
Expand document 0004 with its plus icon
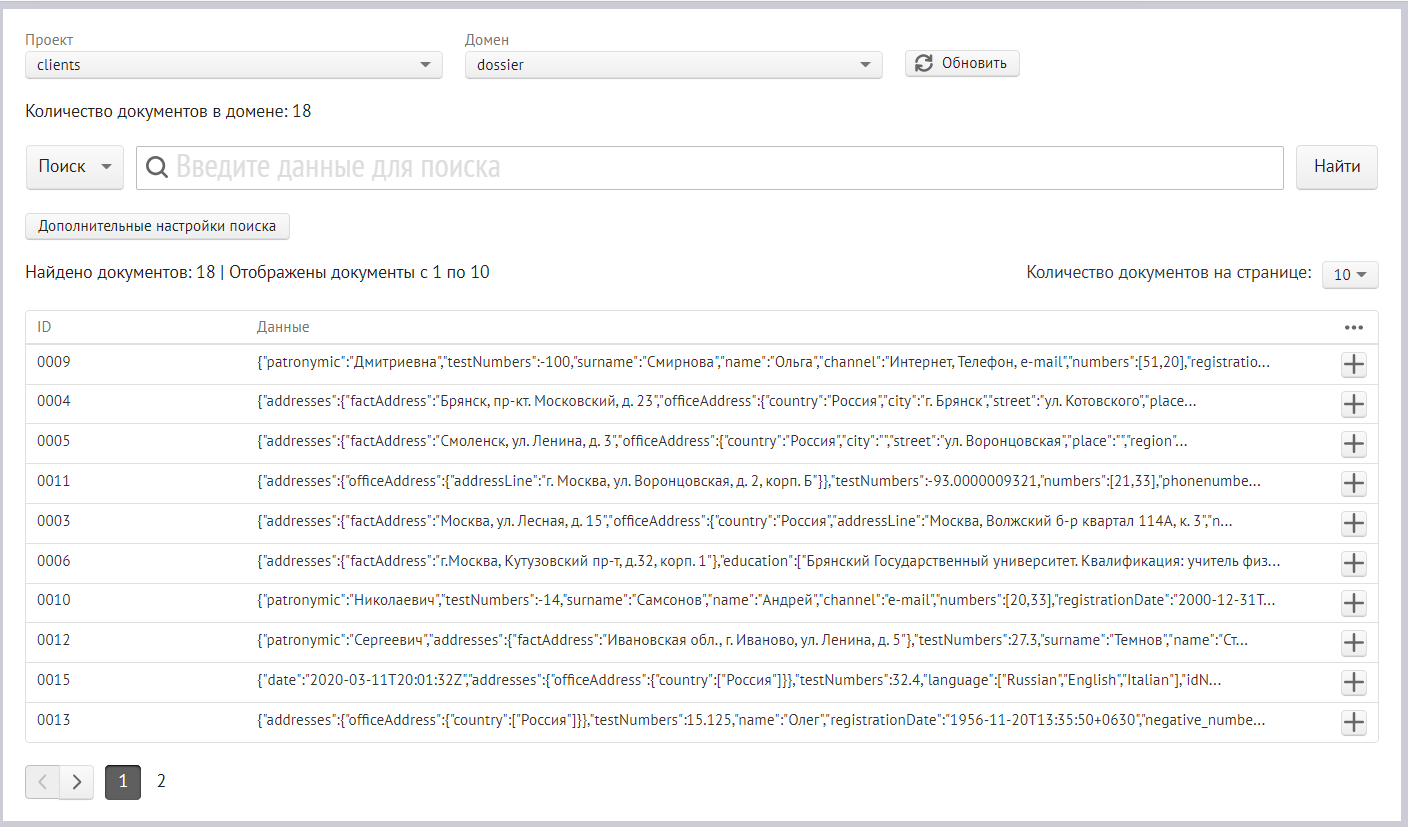[x=1353, y=404]
